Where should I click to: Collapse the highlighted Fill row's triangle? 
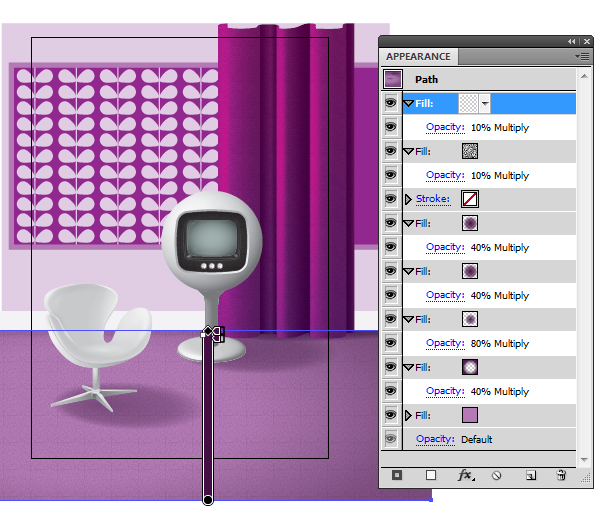[408, 104]
